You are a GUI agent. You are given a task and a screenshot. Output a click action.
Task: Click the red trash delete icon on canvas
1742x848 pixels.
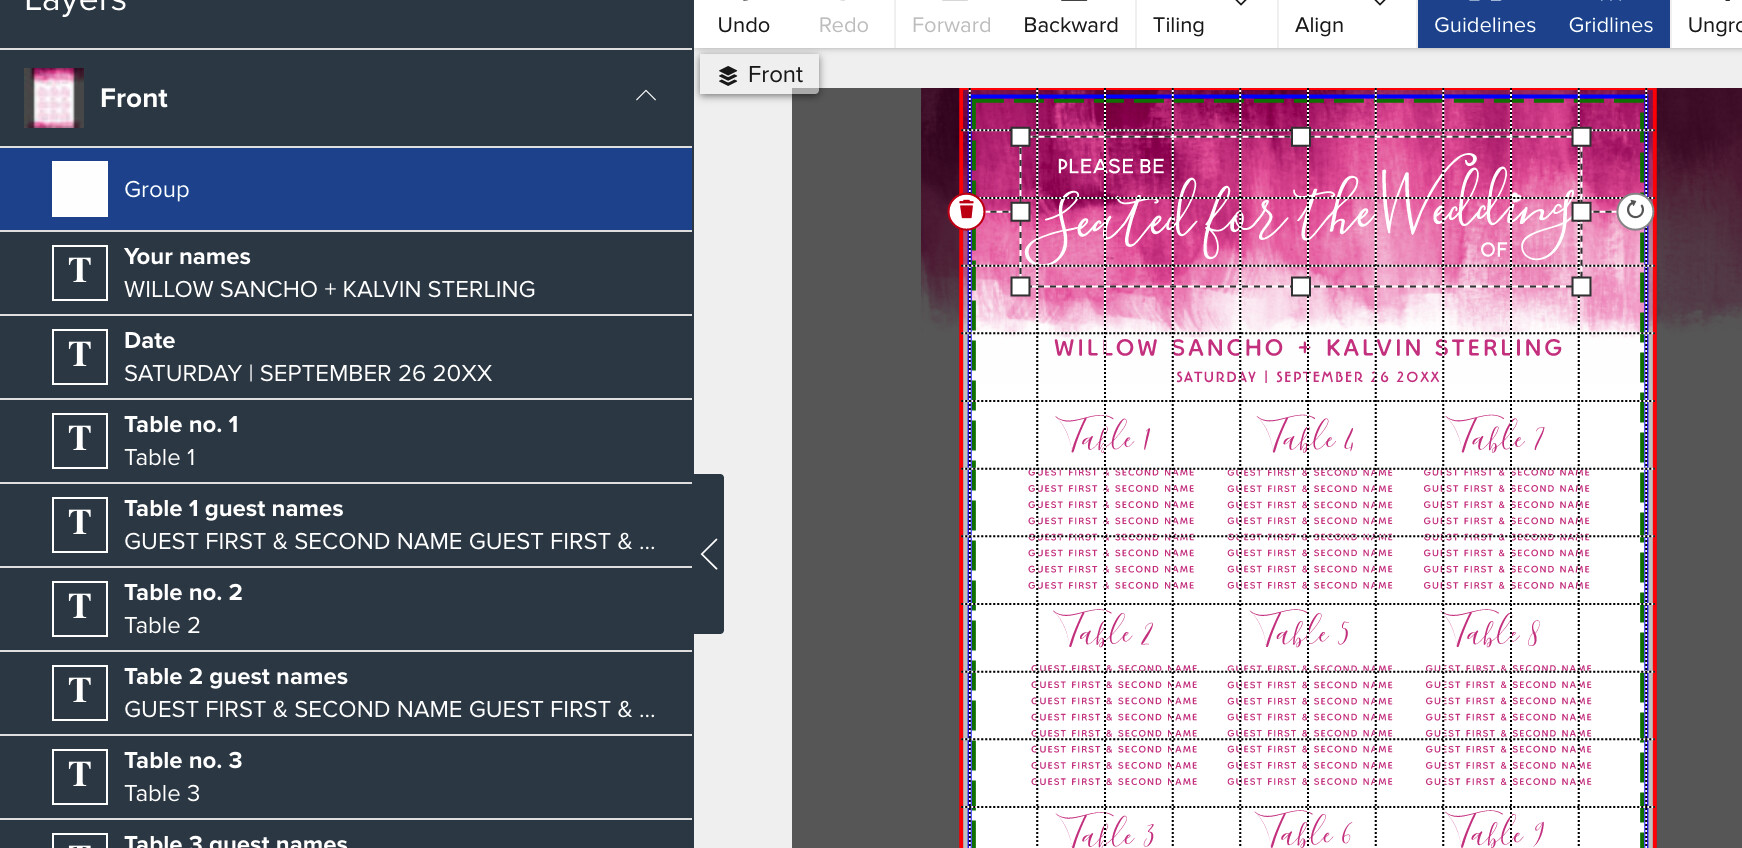click(x=966, y=211)
